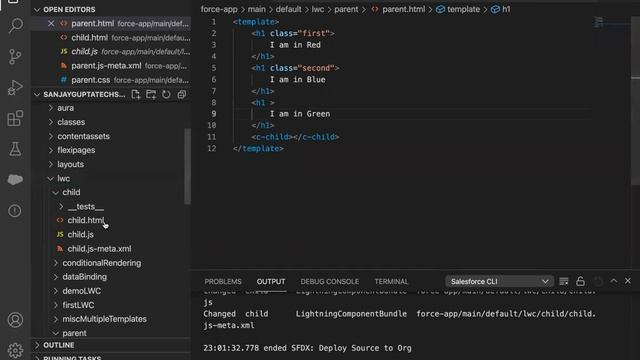Open the Manage gear settings
The image size is (640, 360).
[15, 350]
